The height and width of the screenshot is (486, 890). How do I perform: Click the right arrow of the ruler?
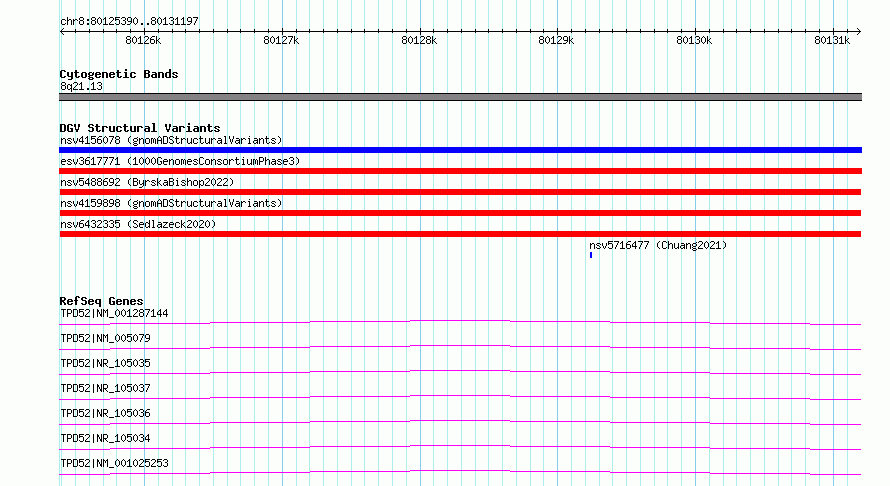coord(859,32)
